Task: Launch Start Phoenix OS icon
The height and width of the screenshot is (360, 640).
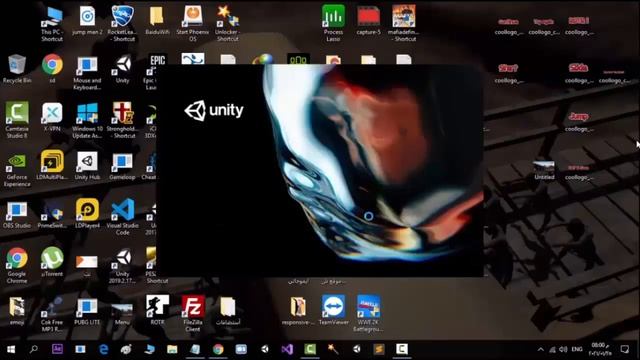Action: (x=192, y=24)
